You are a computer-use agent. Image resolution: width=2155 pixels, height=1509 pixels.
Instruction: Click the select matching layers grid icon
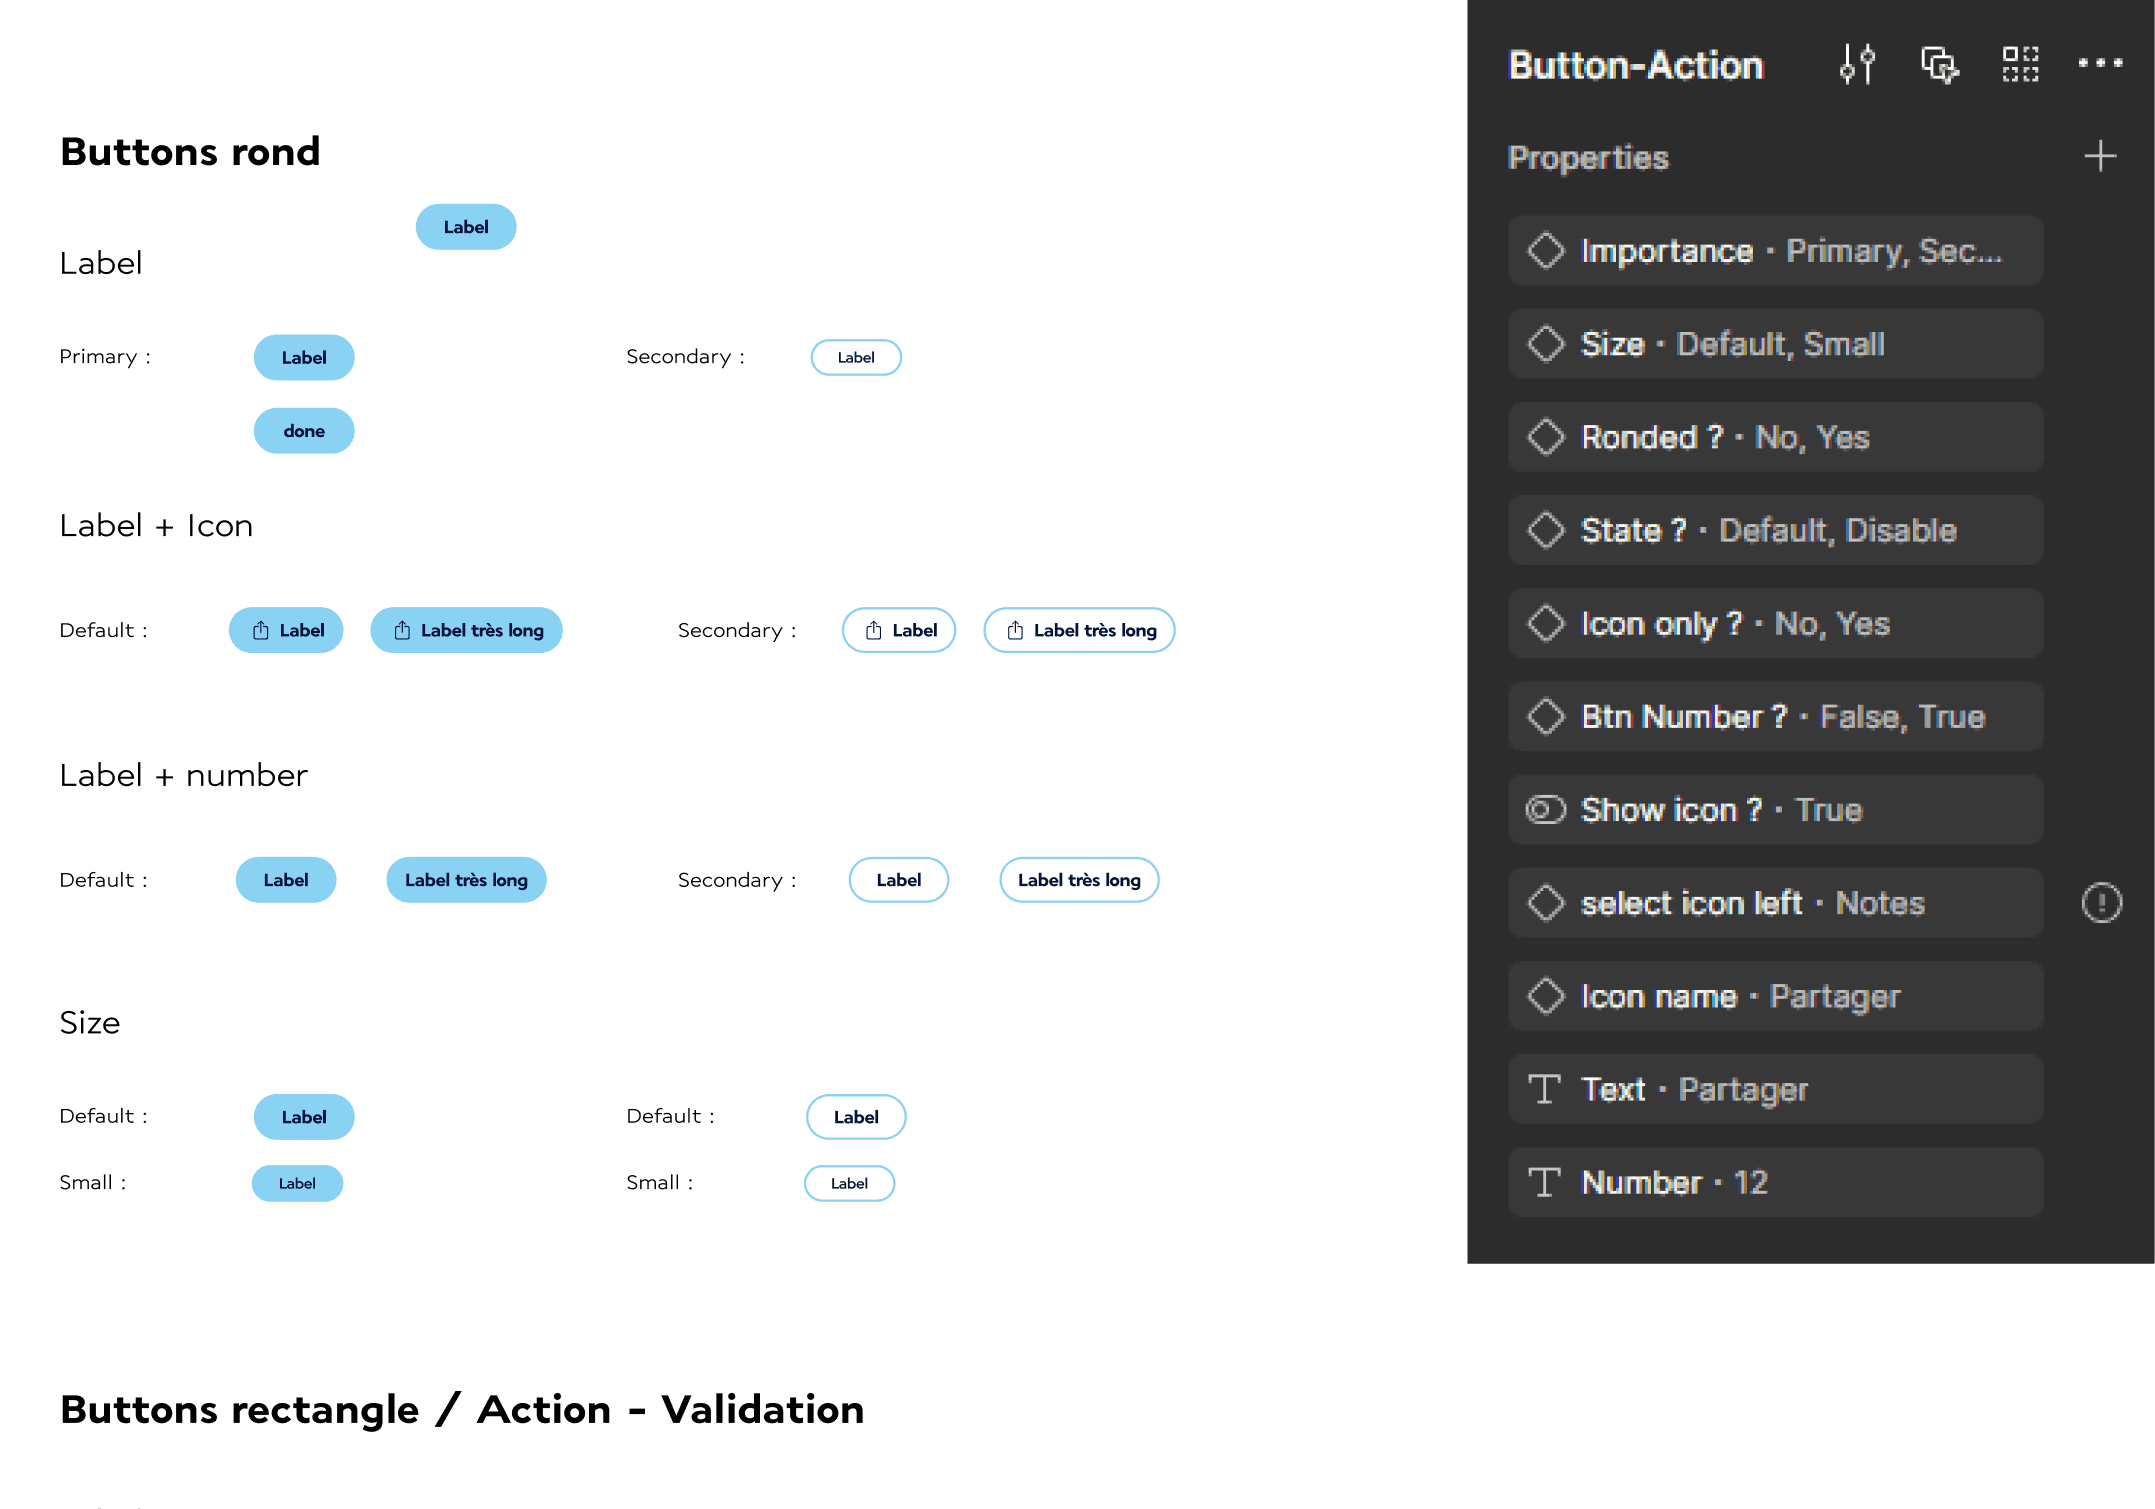click(2020, 64)
